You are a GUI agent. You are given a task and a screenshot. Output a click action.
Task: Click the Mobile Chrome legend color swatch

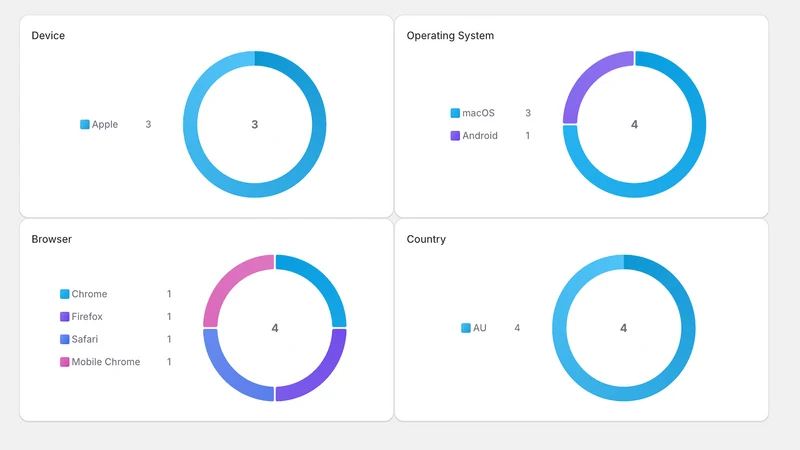64,362
